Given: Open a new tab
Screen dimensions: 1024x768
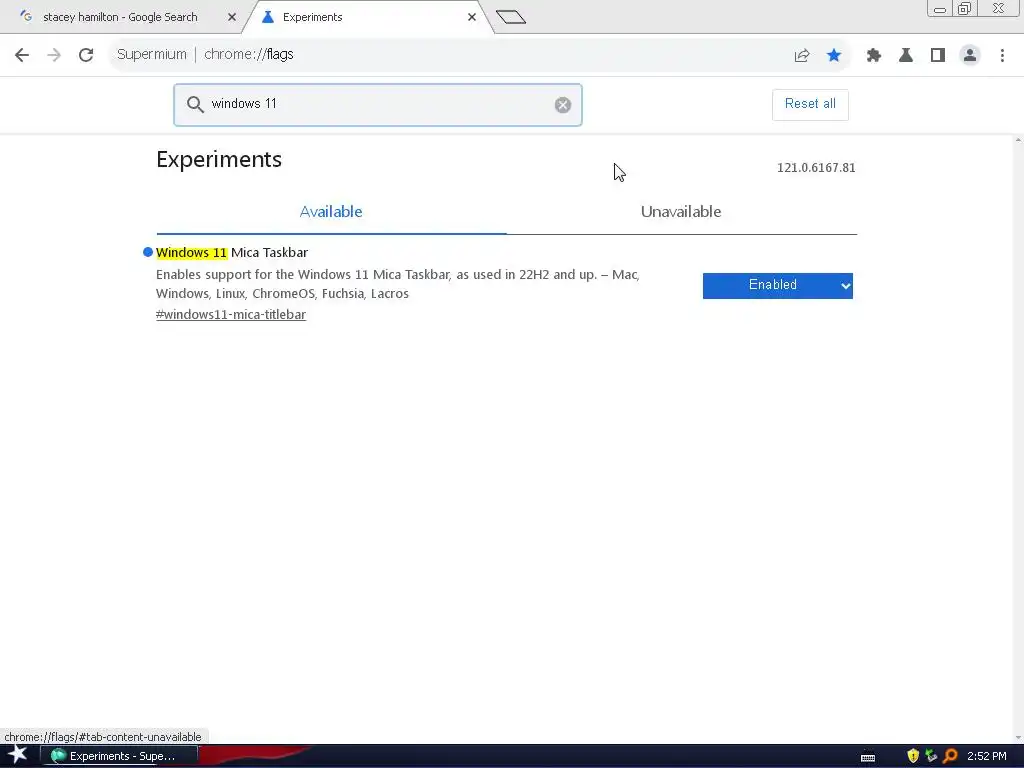Looking at the screenshot, I should pos(511,17).
